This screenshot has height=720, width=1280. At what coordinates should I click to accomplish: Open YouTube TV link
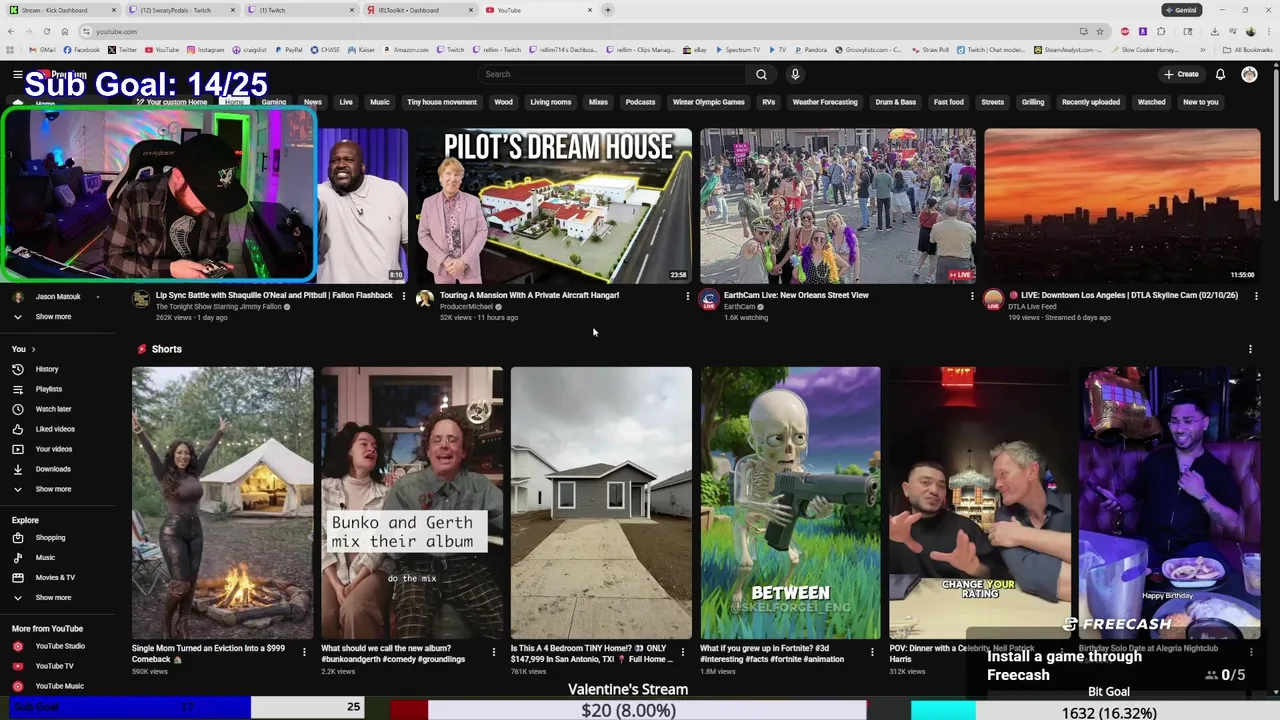54,666
